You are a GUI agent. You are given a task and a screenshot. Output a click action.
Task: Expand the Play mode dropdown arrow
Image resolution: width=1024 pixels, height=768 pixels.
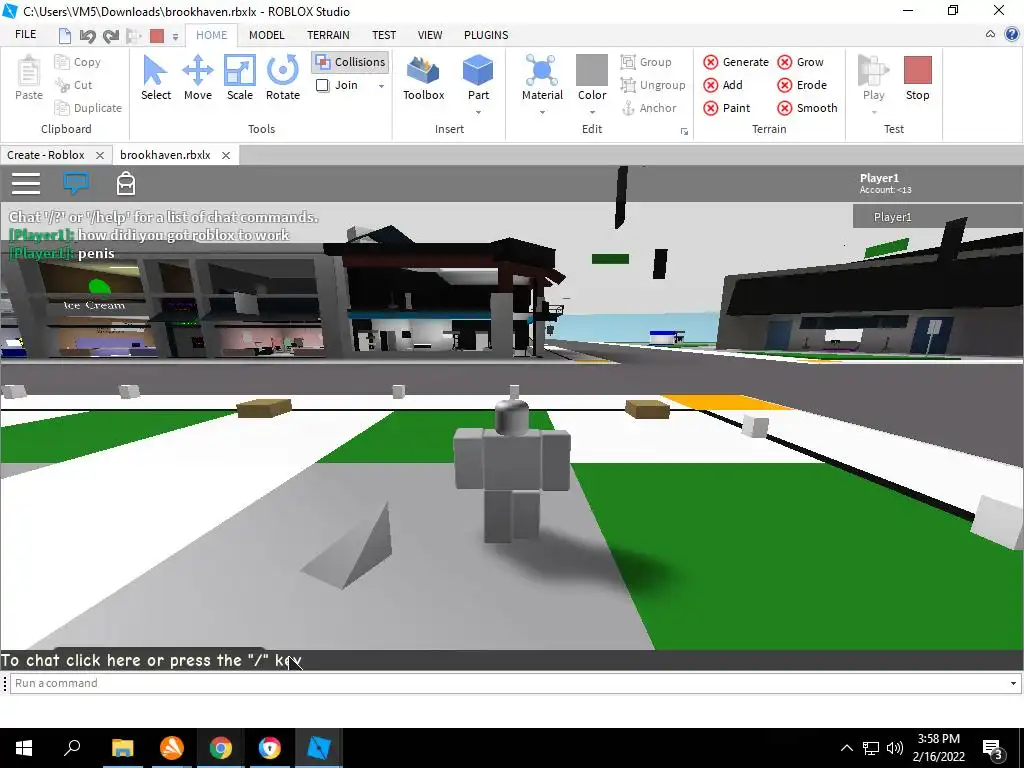[x=873, y=112]
